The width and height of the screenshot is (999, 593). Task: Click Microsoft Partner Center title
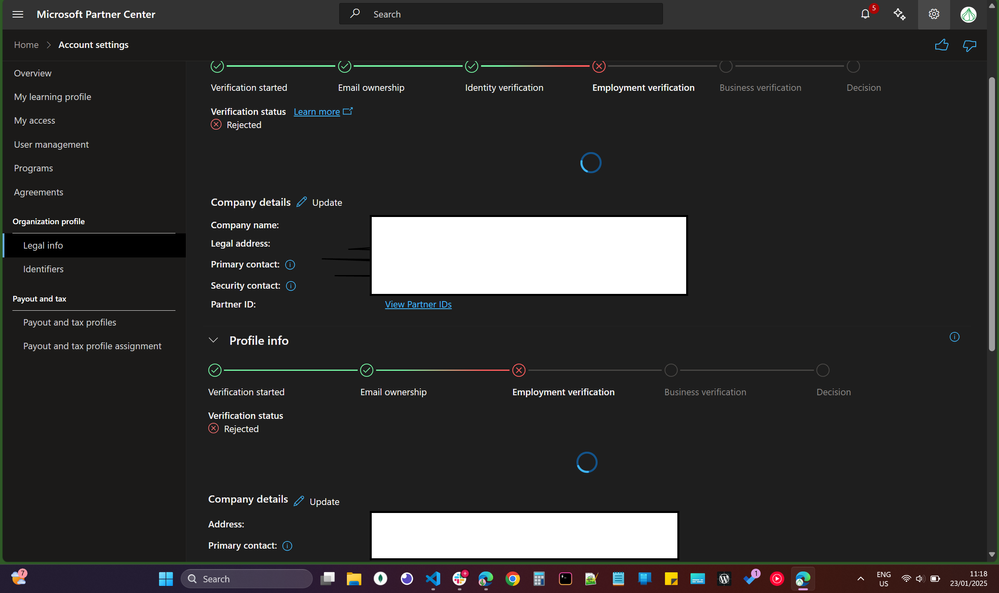[x=96, y=14]
